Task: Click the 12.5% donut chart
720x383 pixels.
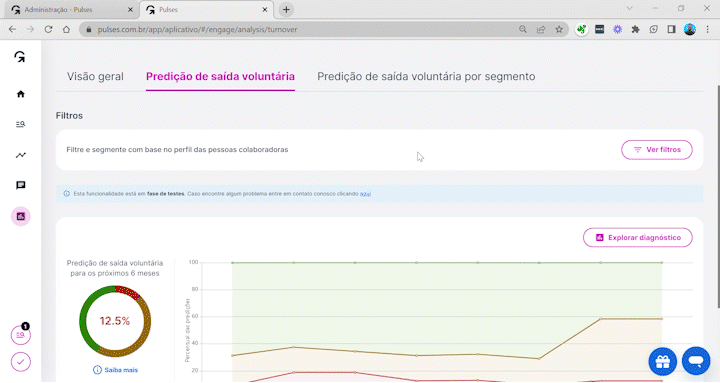Action: click(x=115, y=321)
